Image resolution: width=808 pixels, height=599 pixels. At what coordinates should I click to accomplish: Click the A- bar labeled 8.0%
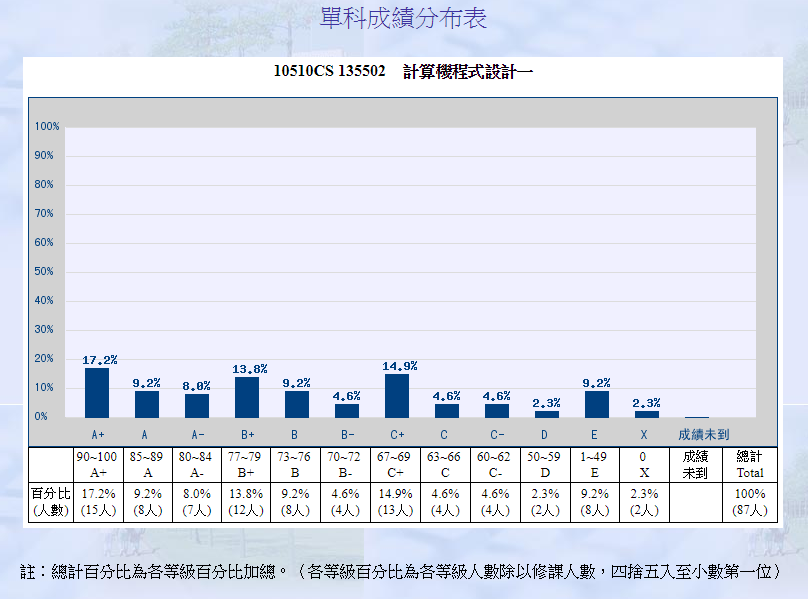pos(197,405)
